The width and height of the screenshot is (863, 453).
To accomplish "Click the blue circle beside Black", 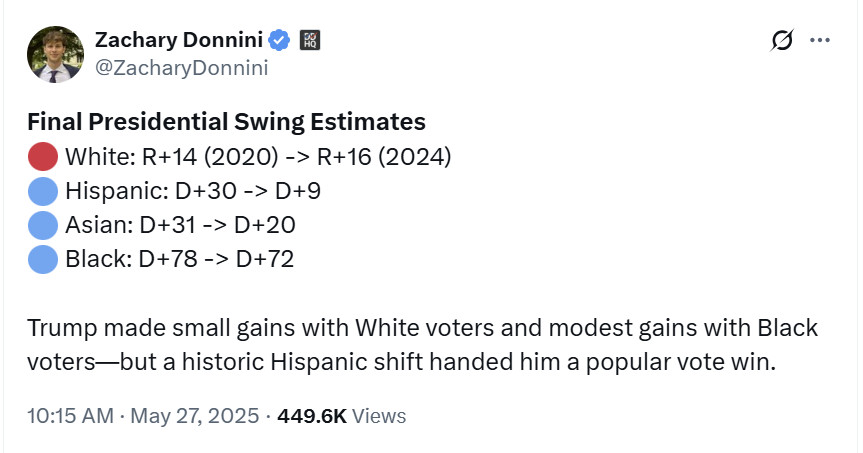I will click(x=43, y=259).
